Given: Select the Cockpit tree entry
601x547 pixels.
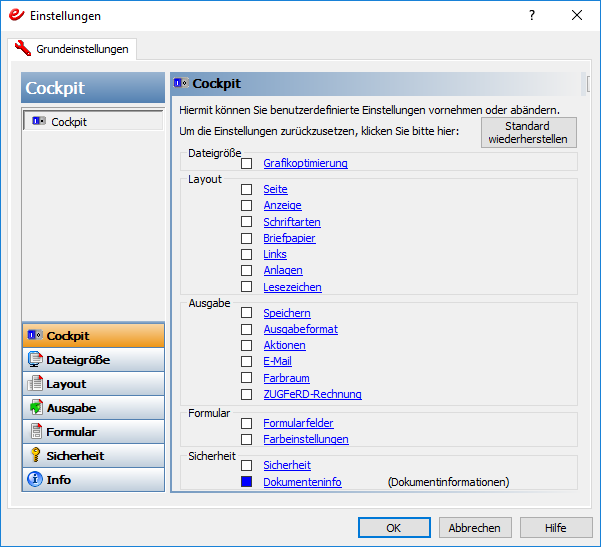Looking at the screenshot, I should point(94,122).
